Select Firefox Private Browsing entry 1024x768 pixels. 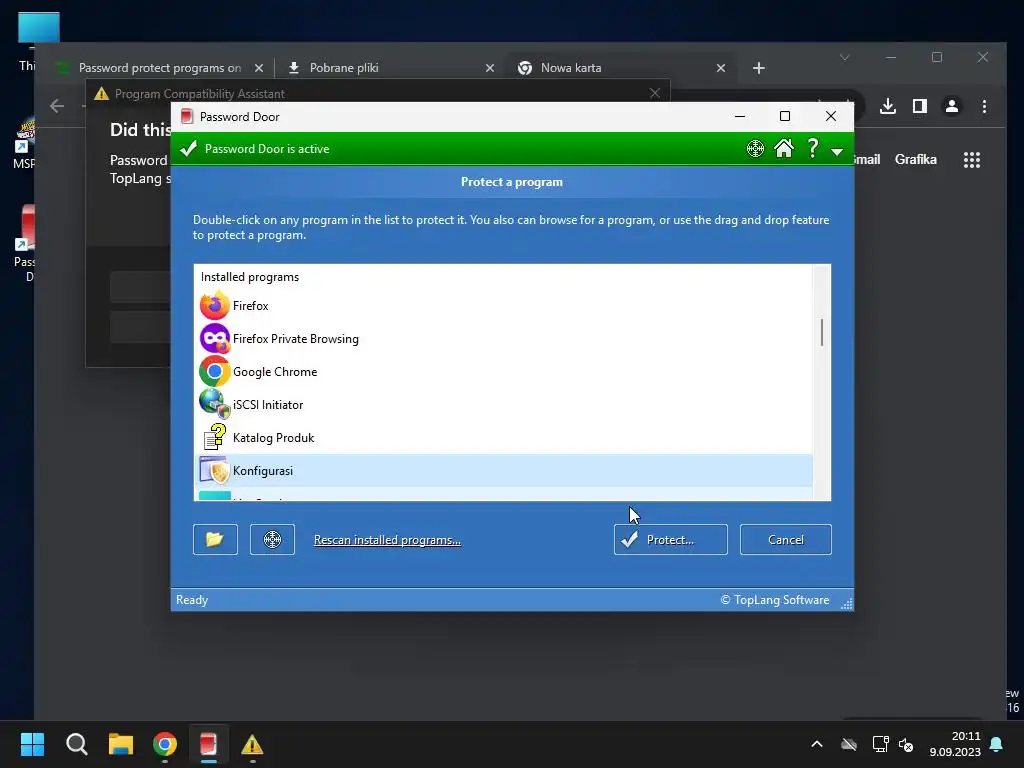(503, 339)
